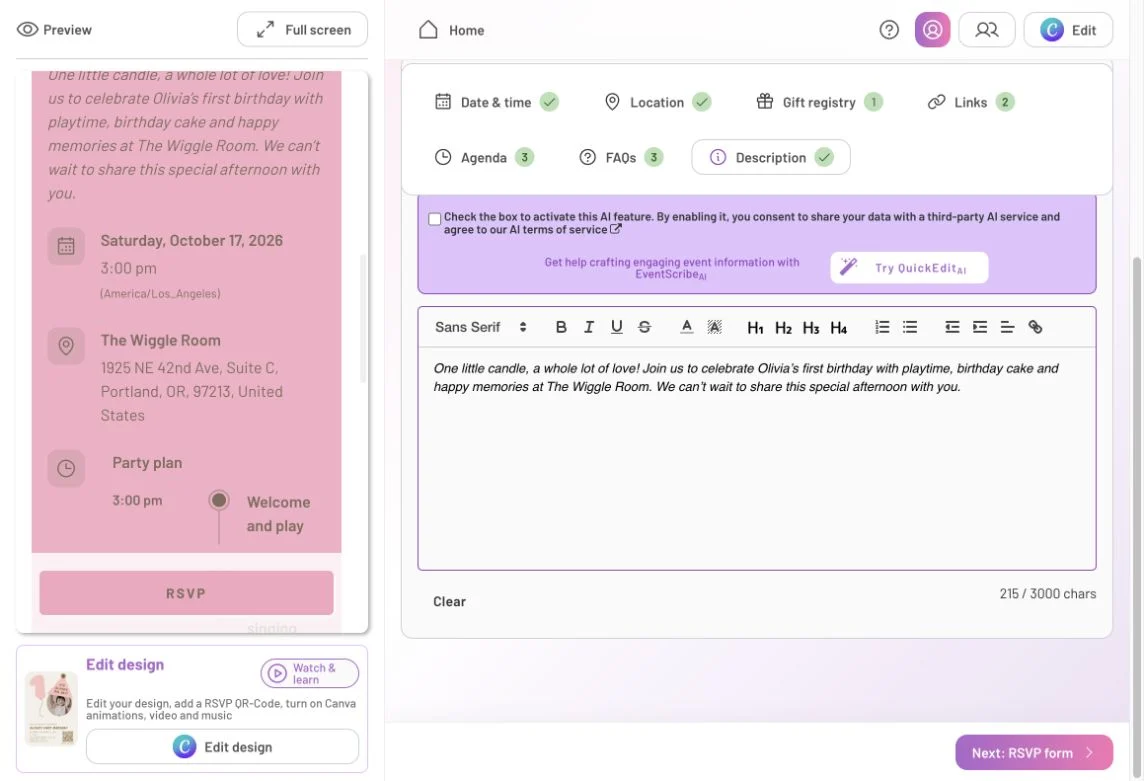Click the Try QuickEdit AI button
Image resolution: width=1144 pixels, height=781 pixels.
(x=909, y=267)
